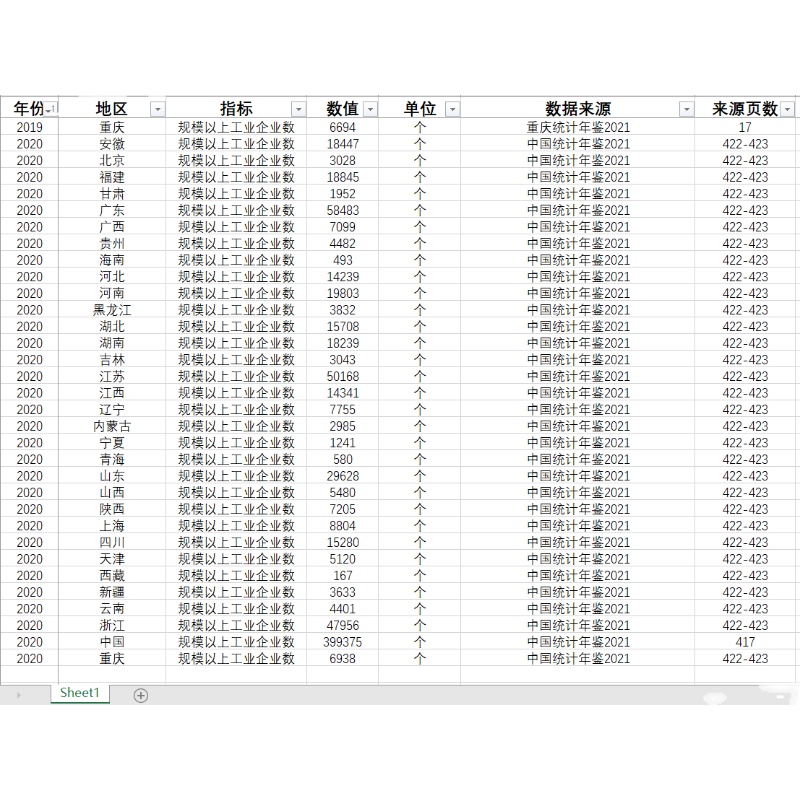
Task: Select the 年份 header cell
Action: point(30,108)
